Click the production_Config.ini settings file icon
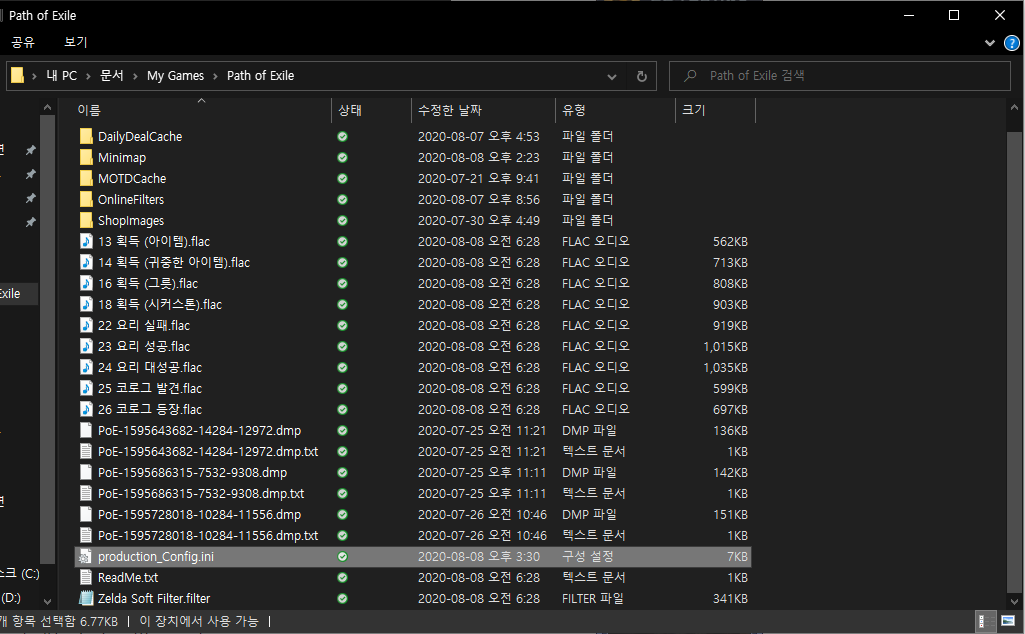1025x634 pixels. pyautogui.click(x=86, y=556)
